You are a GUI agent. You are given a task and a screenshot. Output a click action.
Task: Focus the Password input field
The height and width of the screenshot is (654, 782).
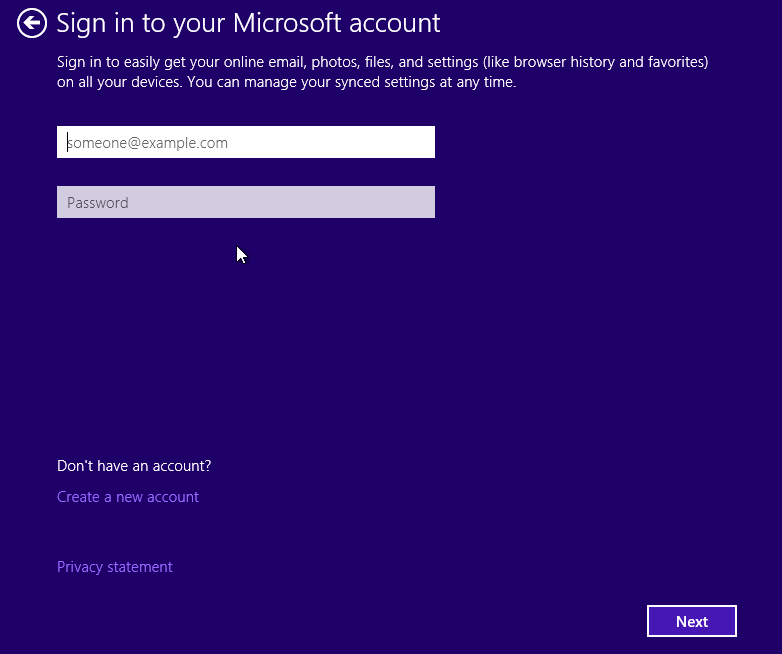click(246, 202)
